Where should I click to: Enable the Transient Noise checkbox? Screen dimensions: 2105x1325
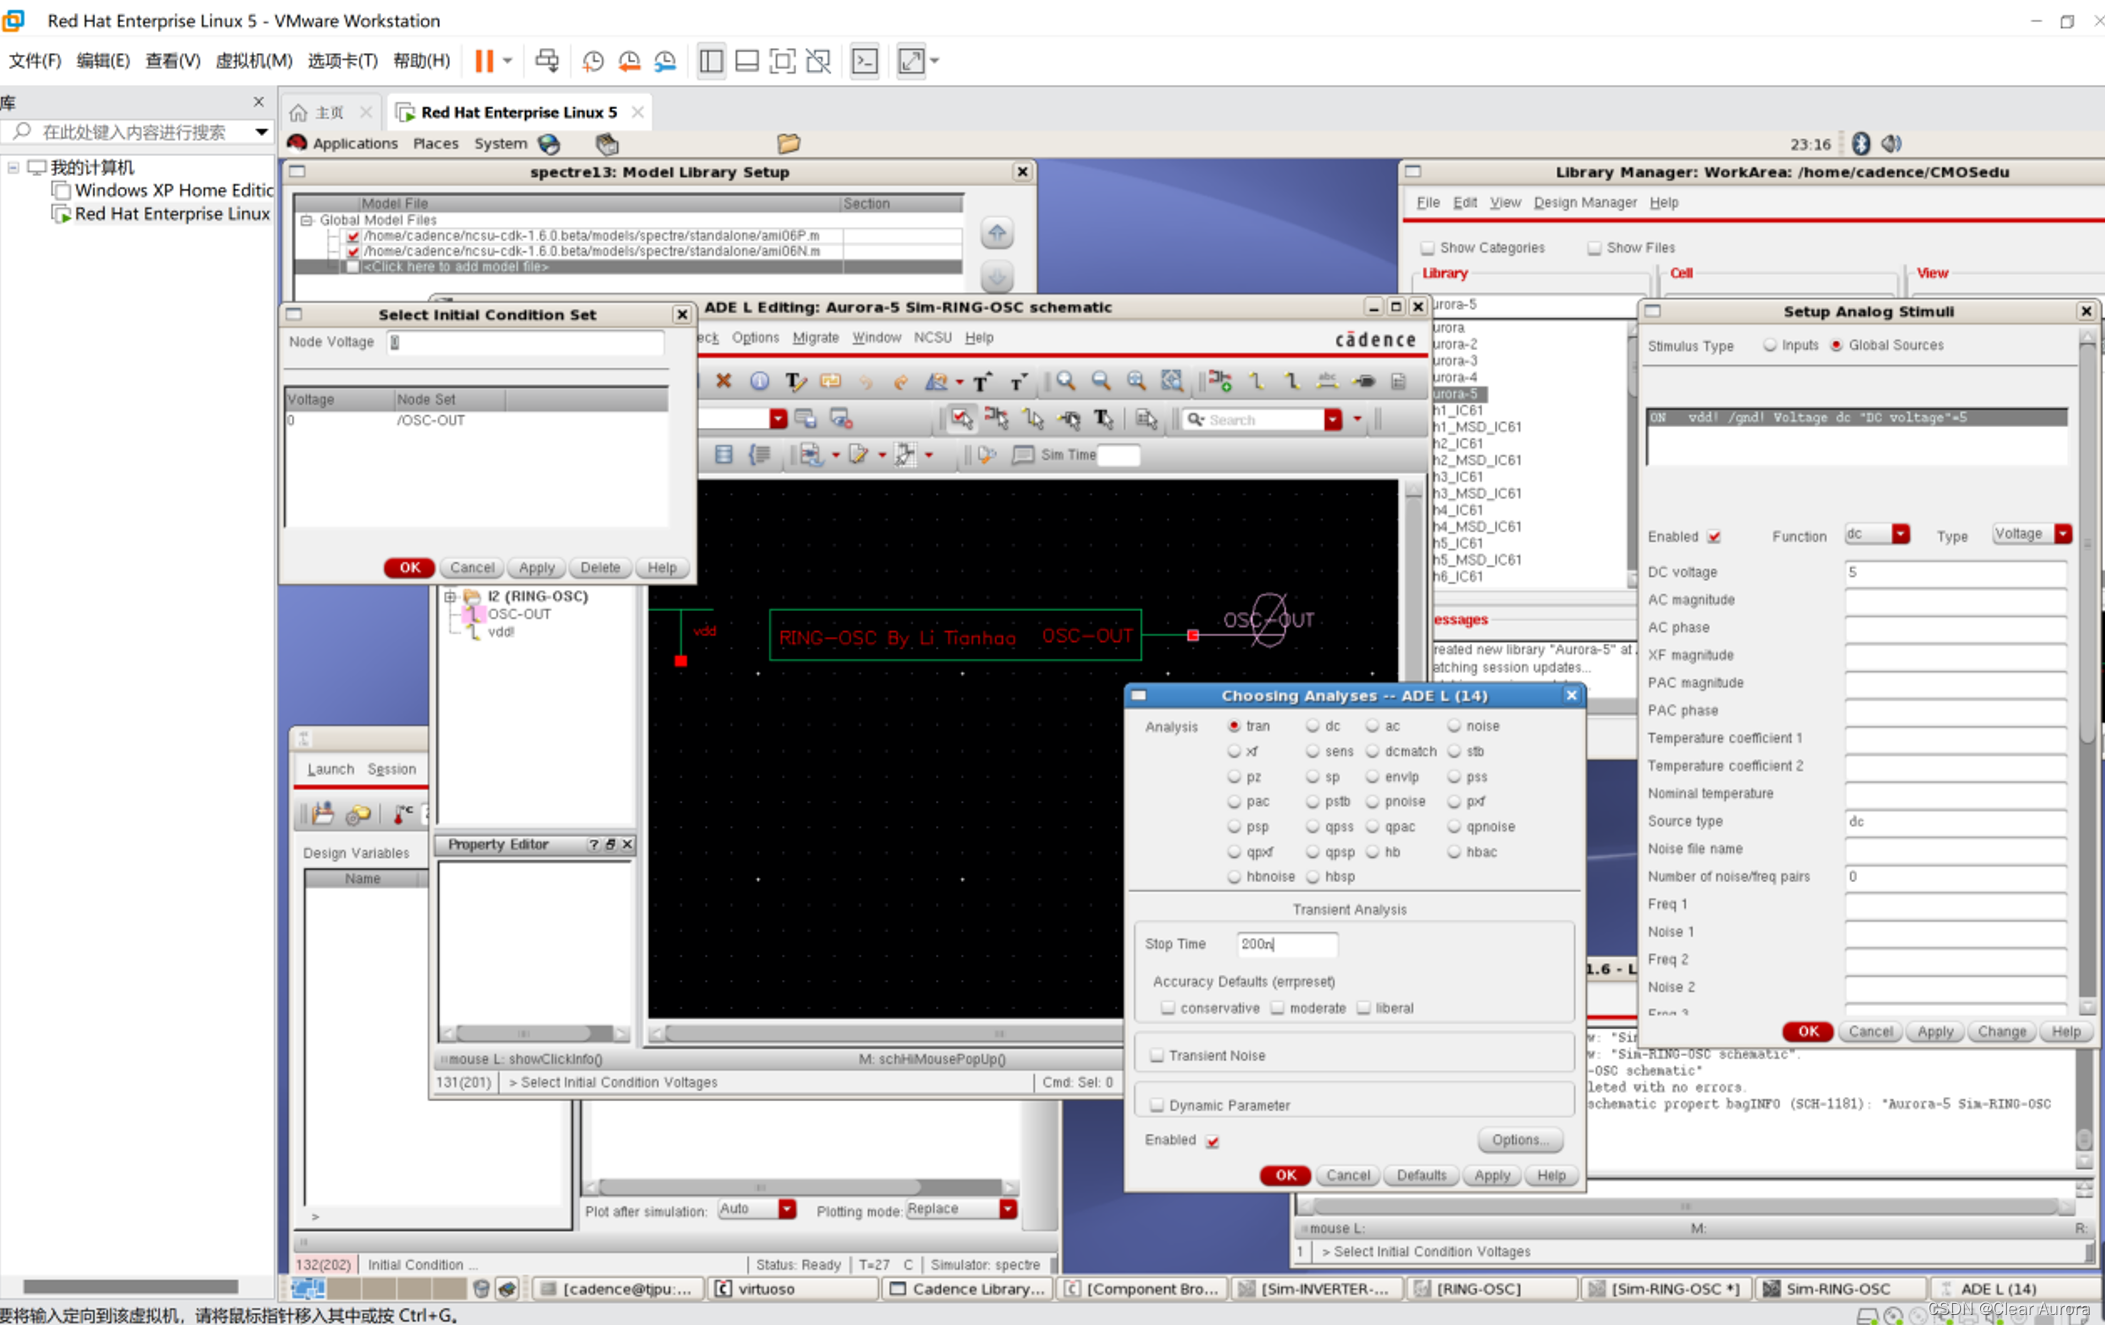(1157, 1055)
